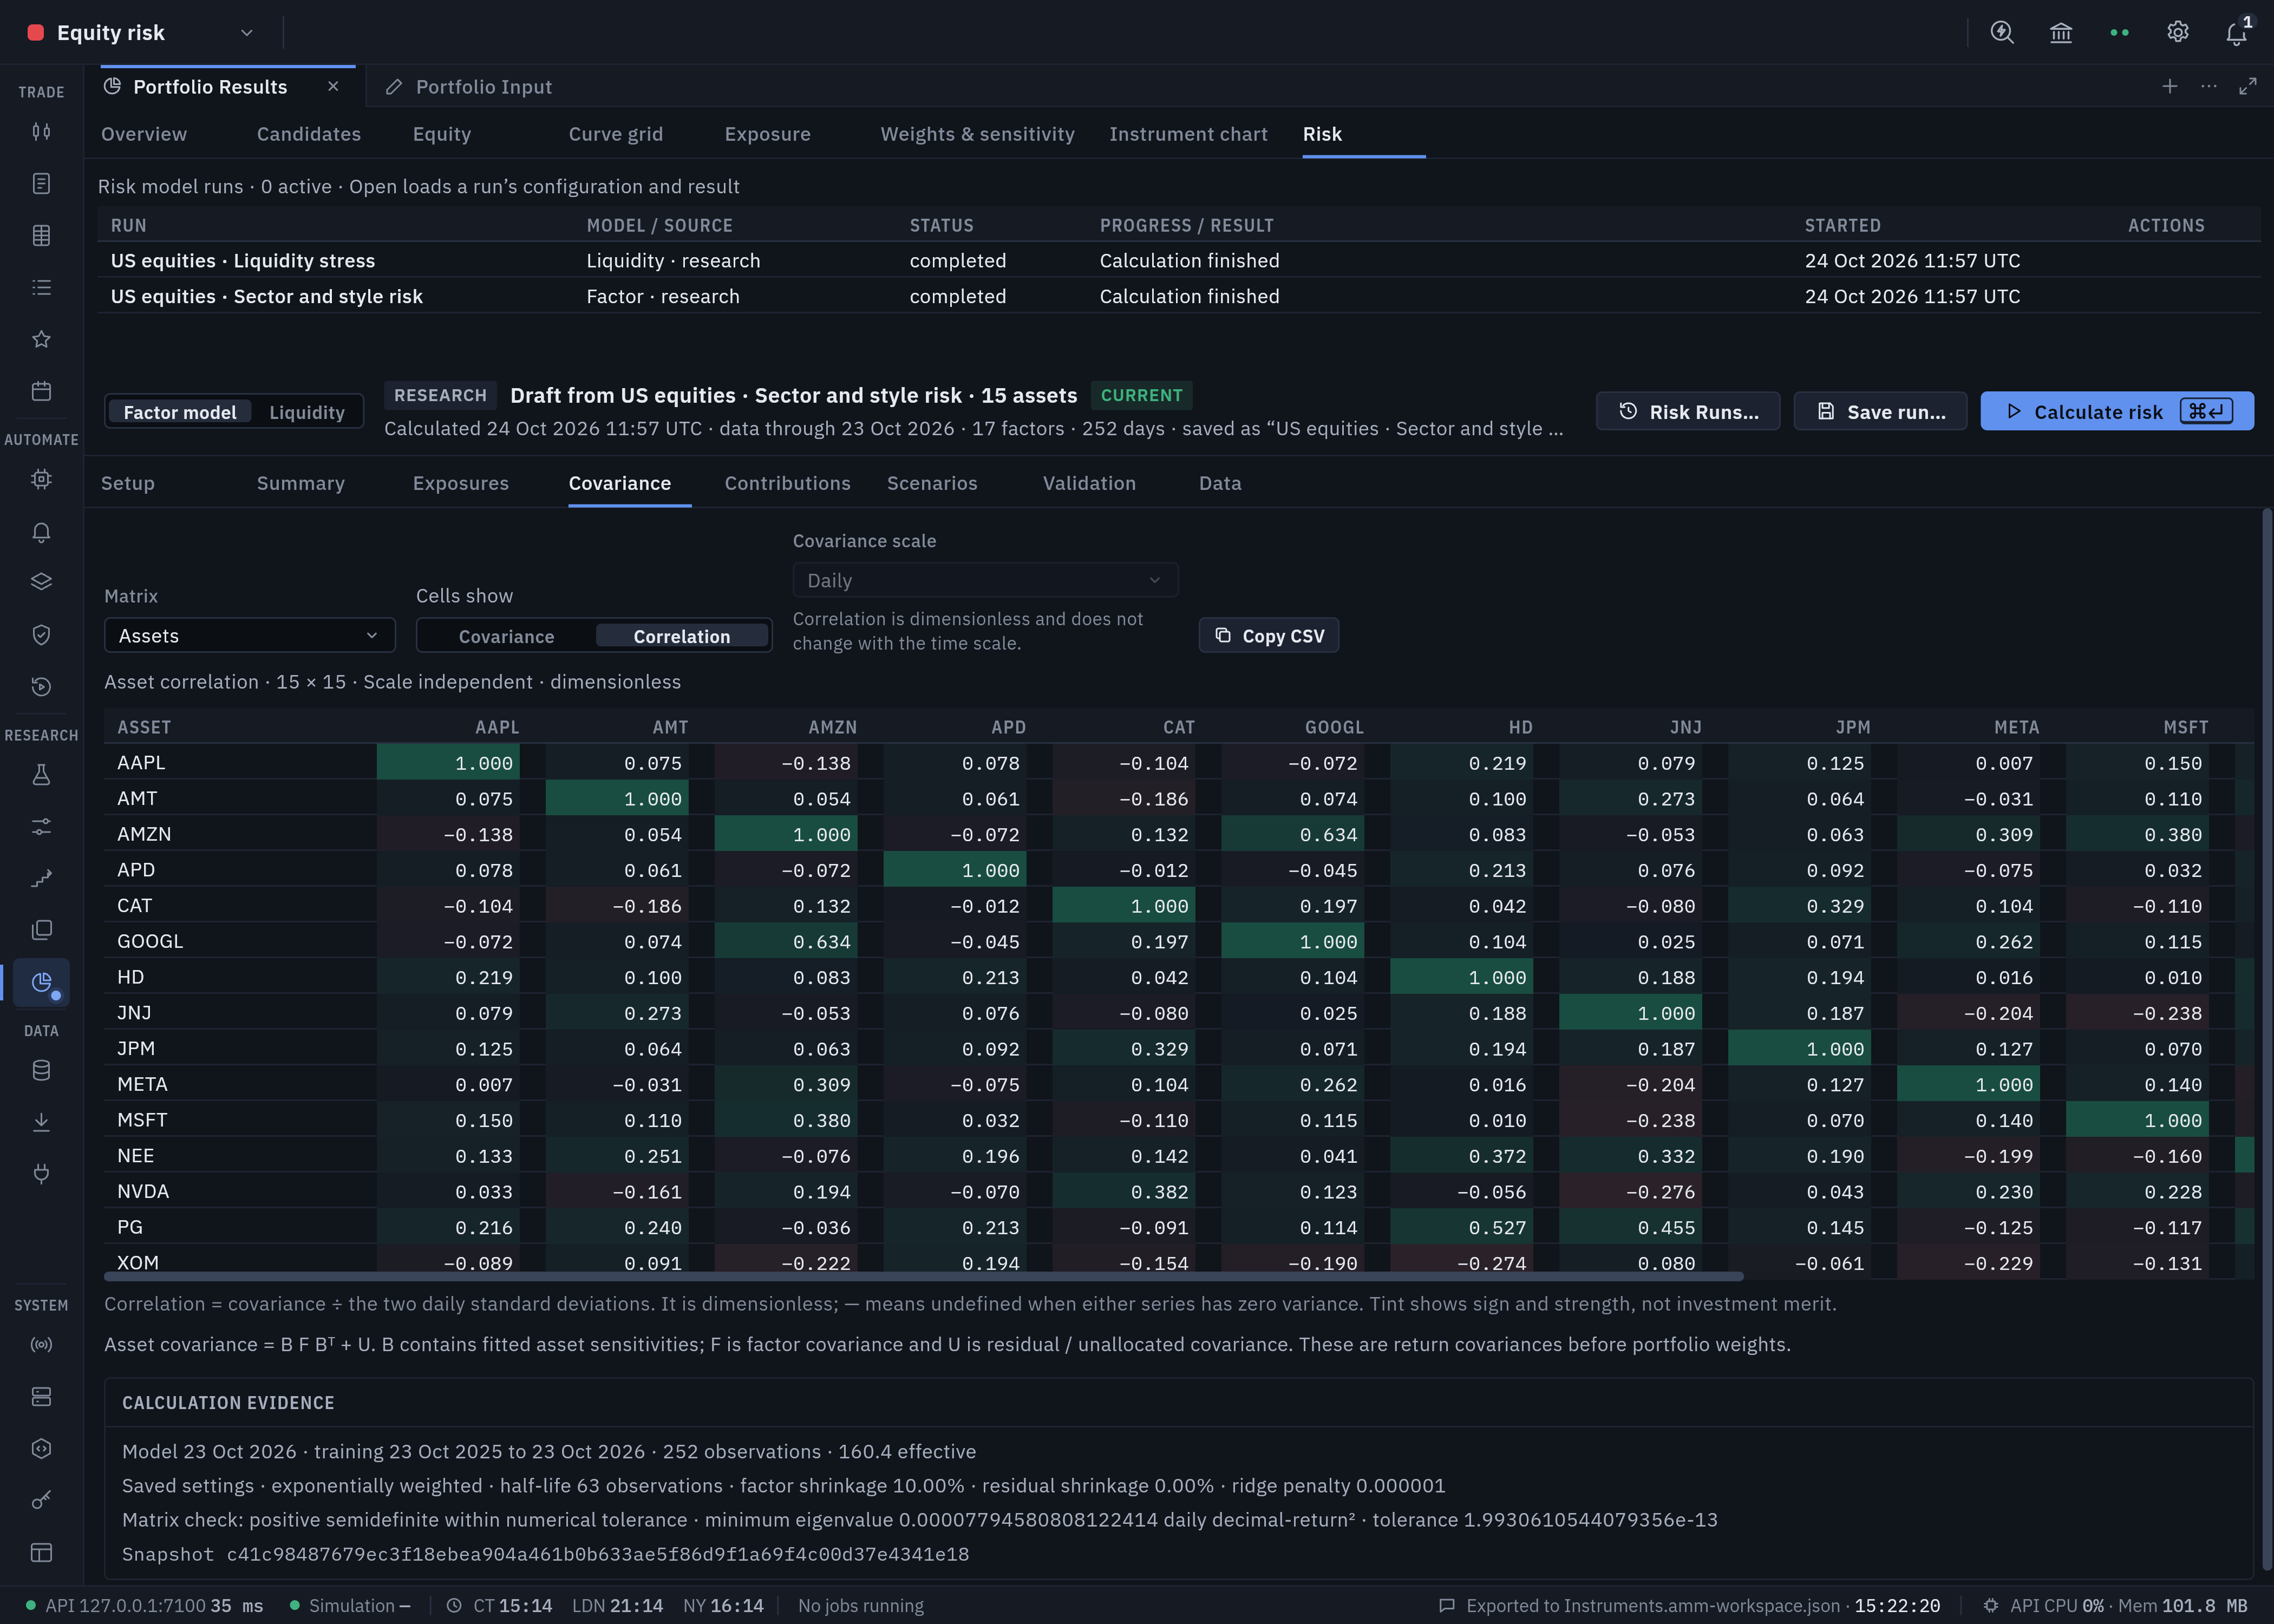Select the Factor model toggle
The image size is (2274, 1624).
[180, 412]
